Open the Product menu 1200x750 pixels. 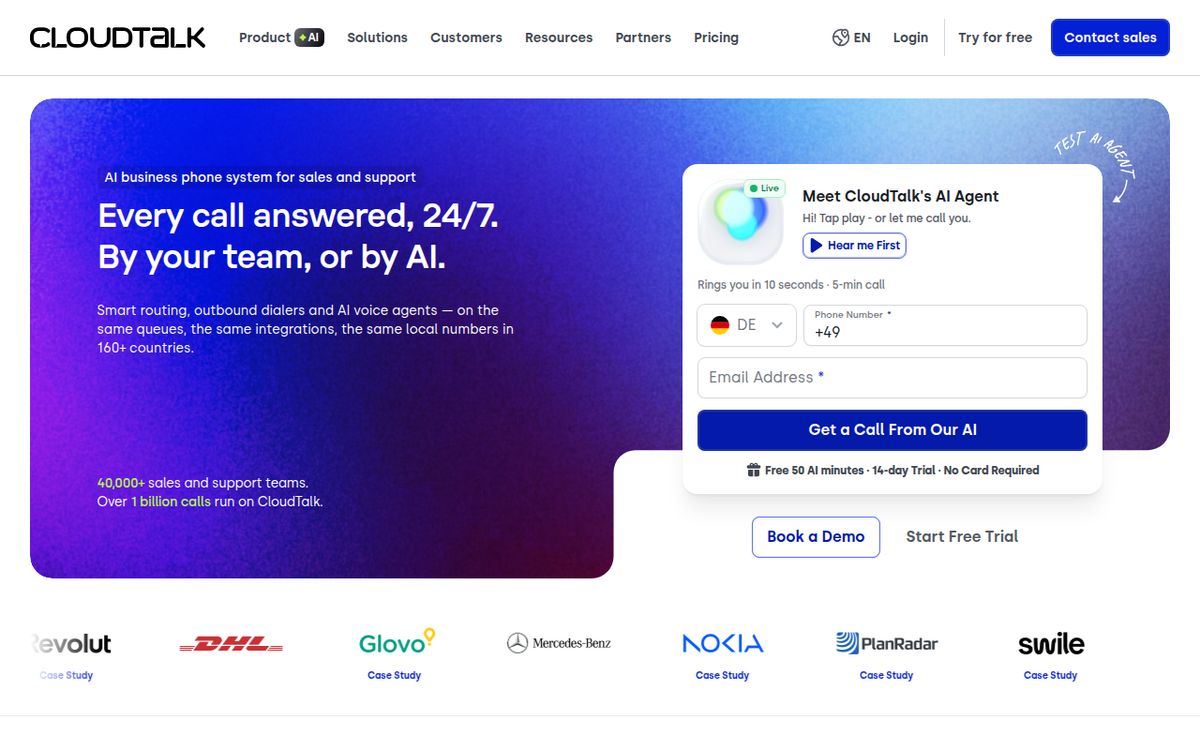click(x=281, y=37)
